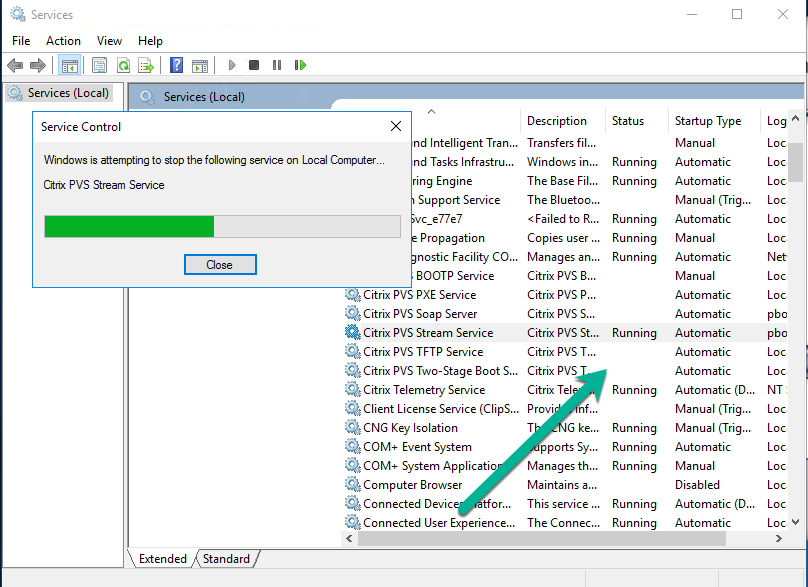Open the View menu
Screen dimensions: 808x587
[109, 41]
